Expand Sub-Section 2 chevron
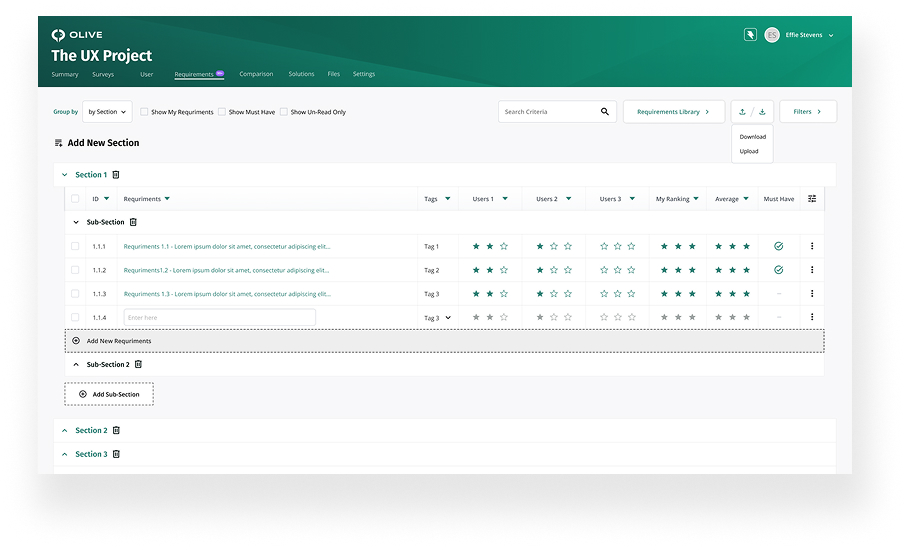This screenshot has width=906, height=550. point(76,365)
